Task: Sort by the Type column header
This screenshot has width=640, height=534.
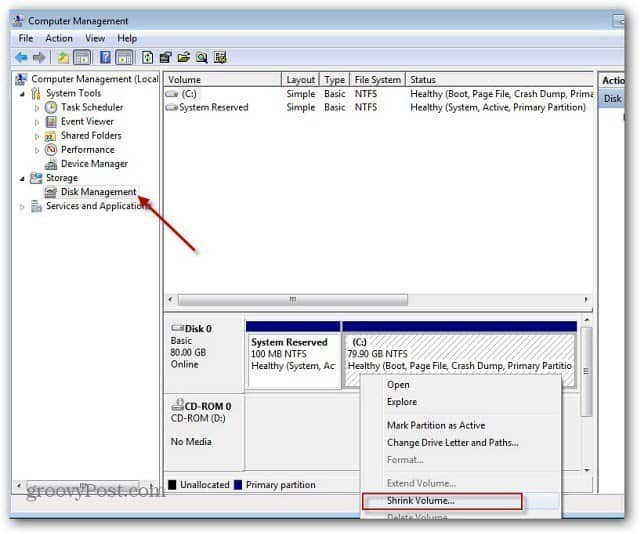Action: click(335, 80)
